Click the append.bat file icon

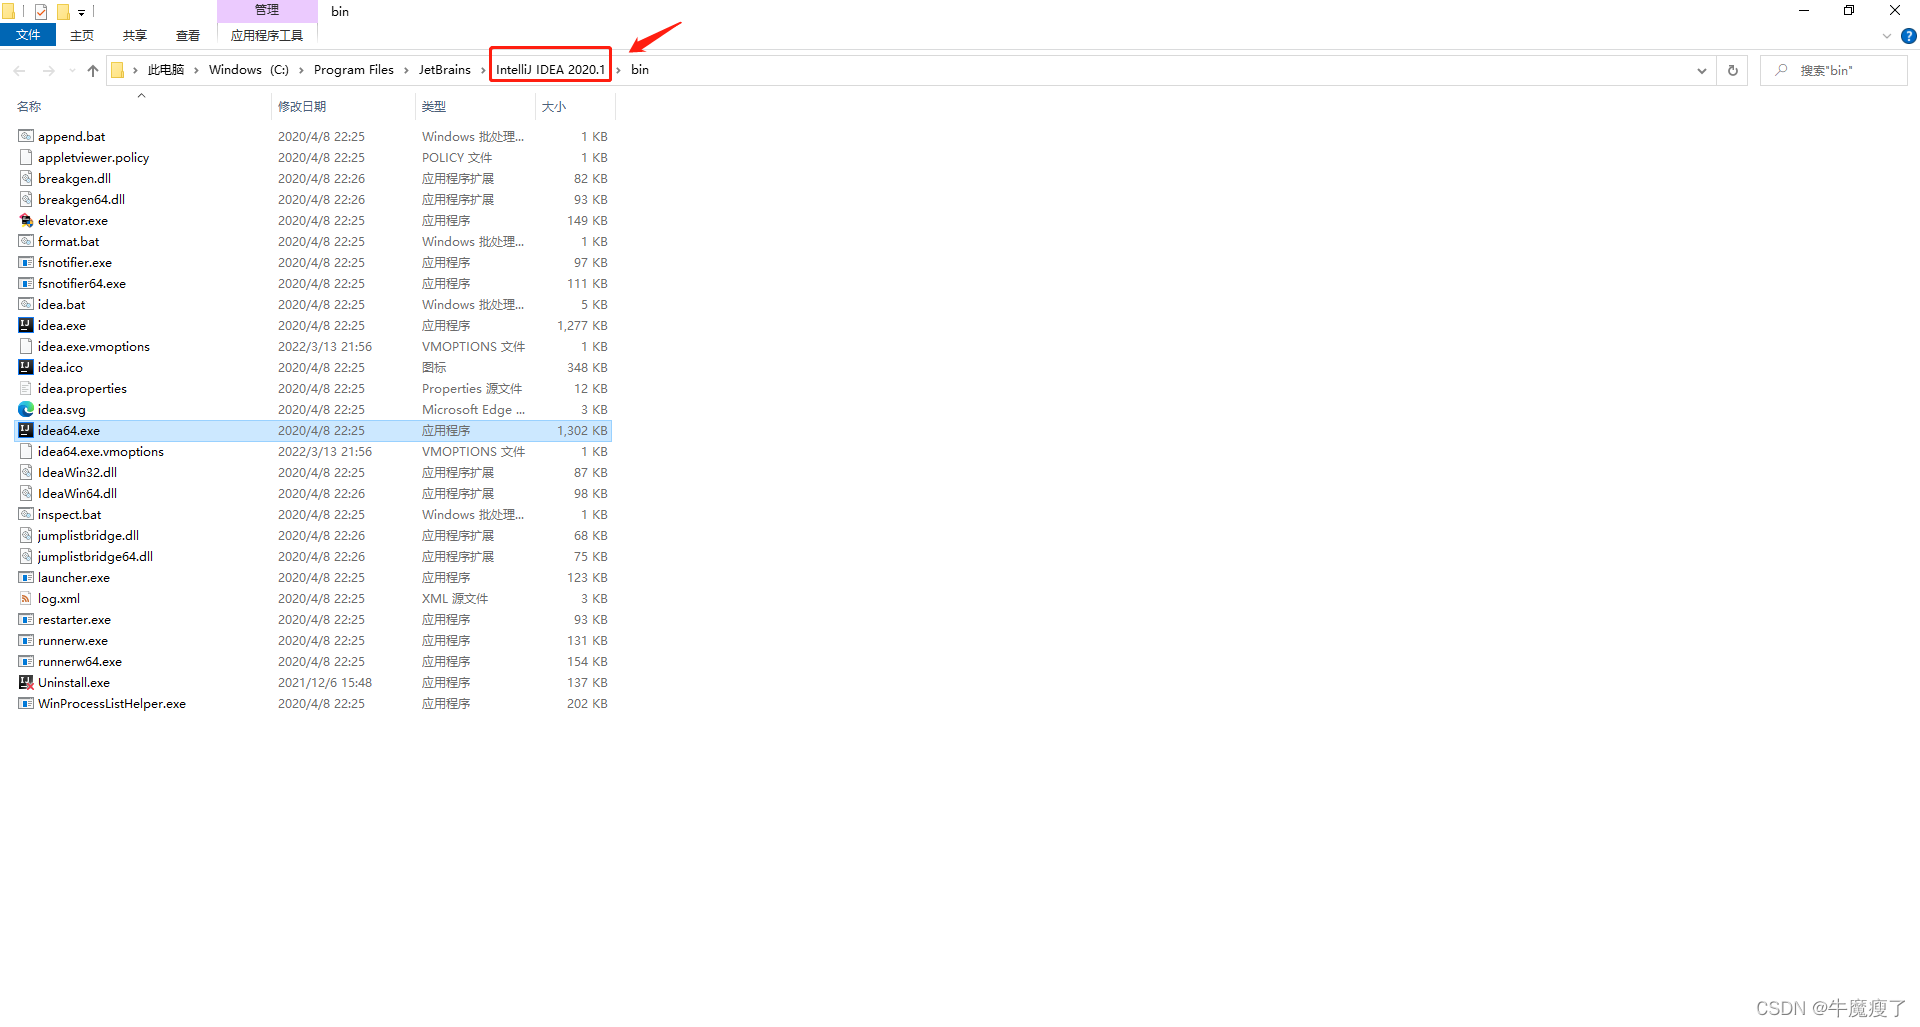[x=26, y=136]
